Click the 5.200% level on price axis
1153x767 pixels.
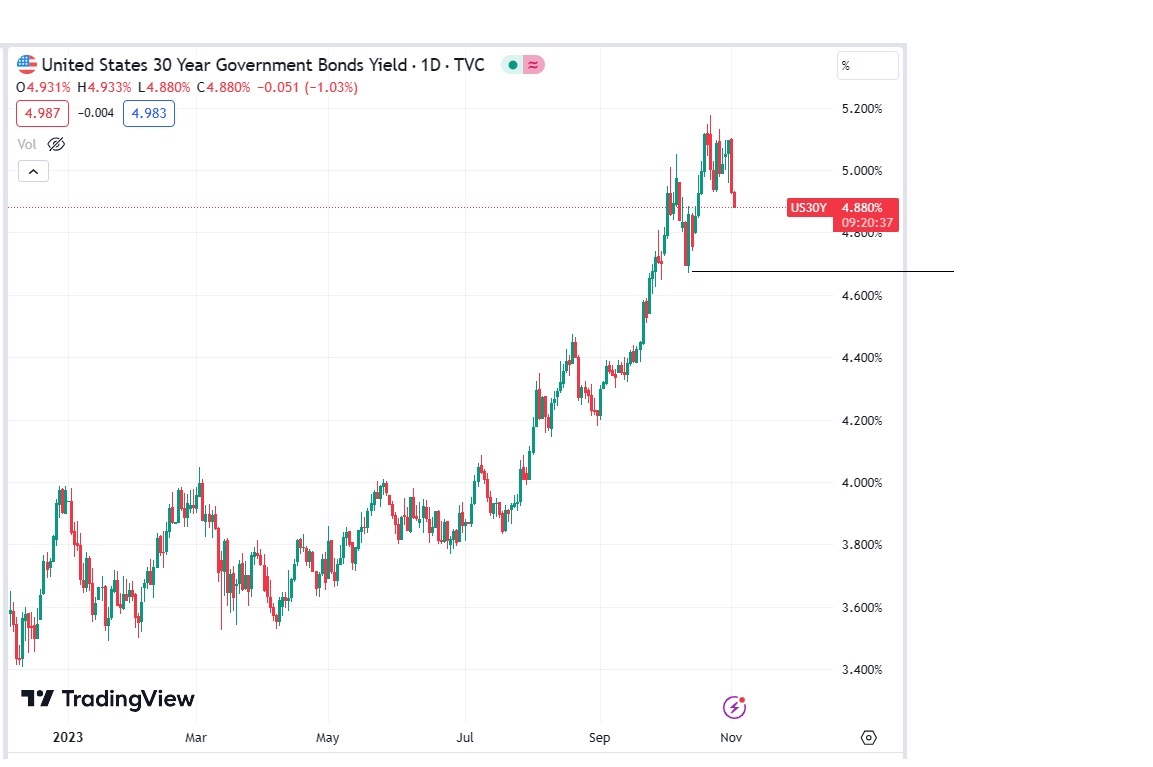point(861,109)
